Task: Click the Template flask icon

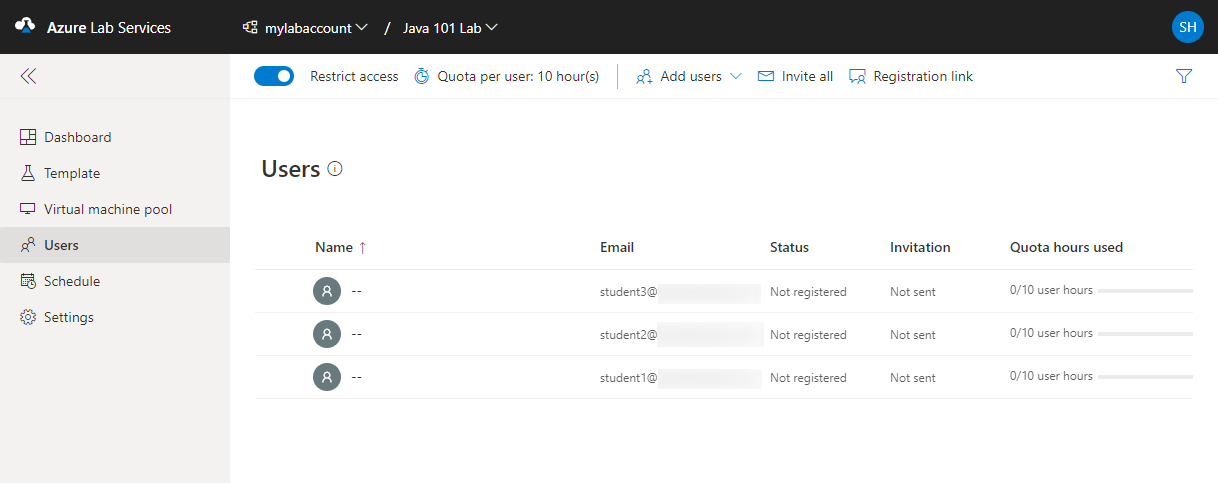Action: click(x=28, y=173)
